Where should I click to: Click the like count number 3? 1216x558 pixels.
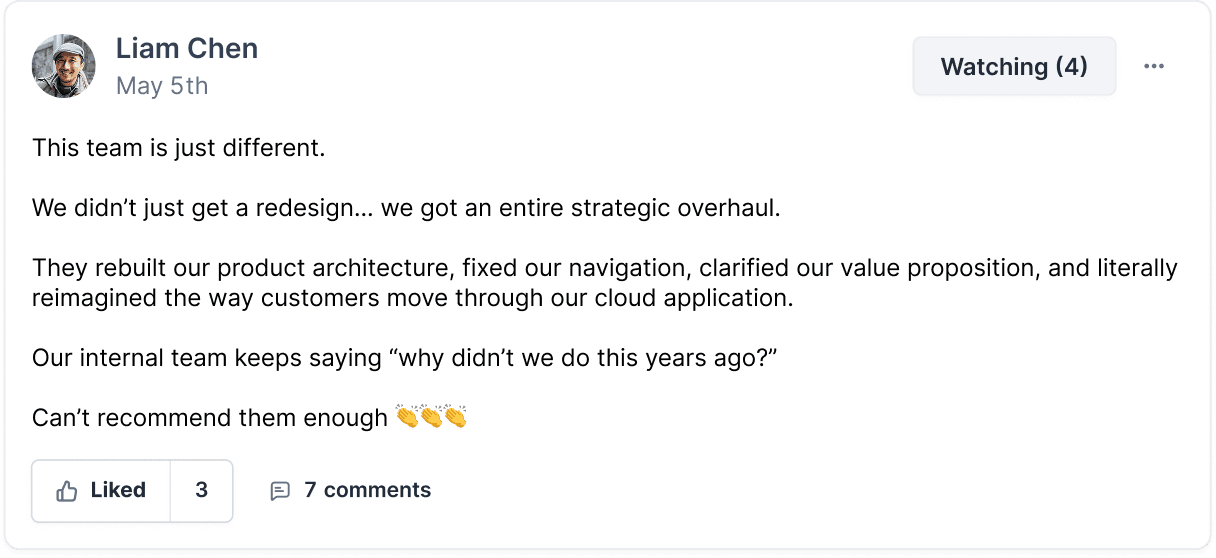coord(202,490)
